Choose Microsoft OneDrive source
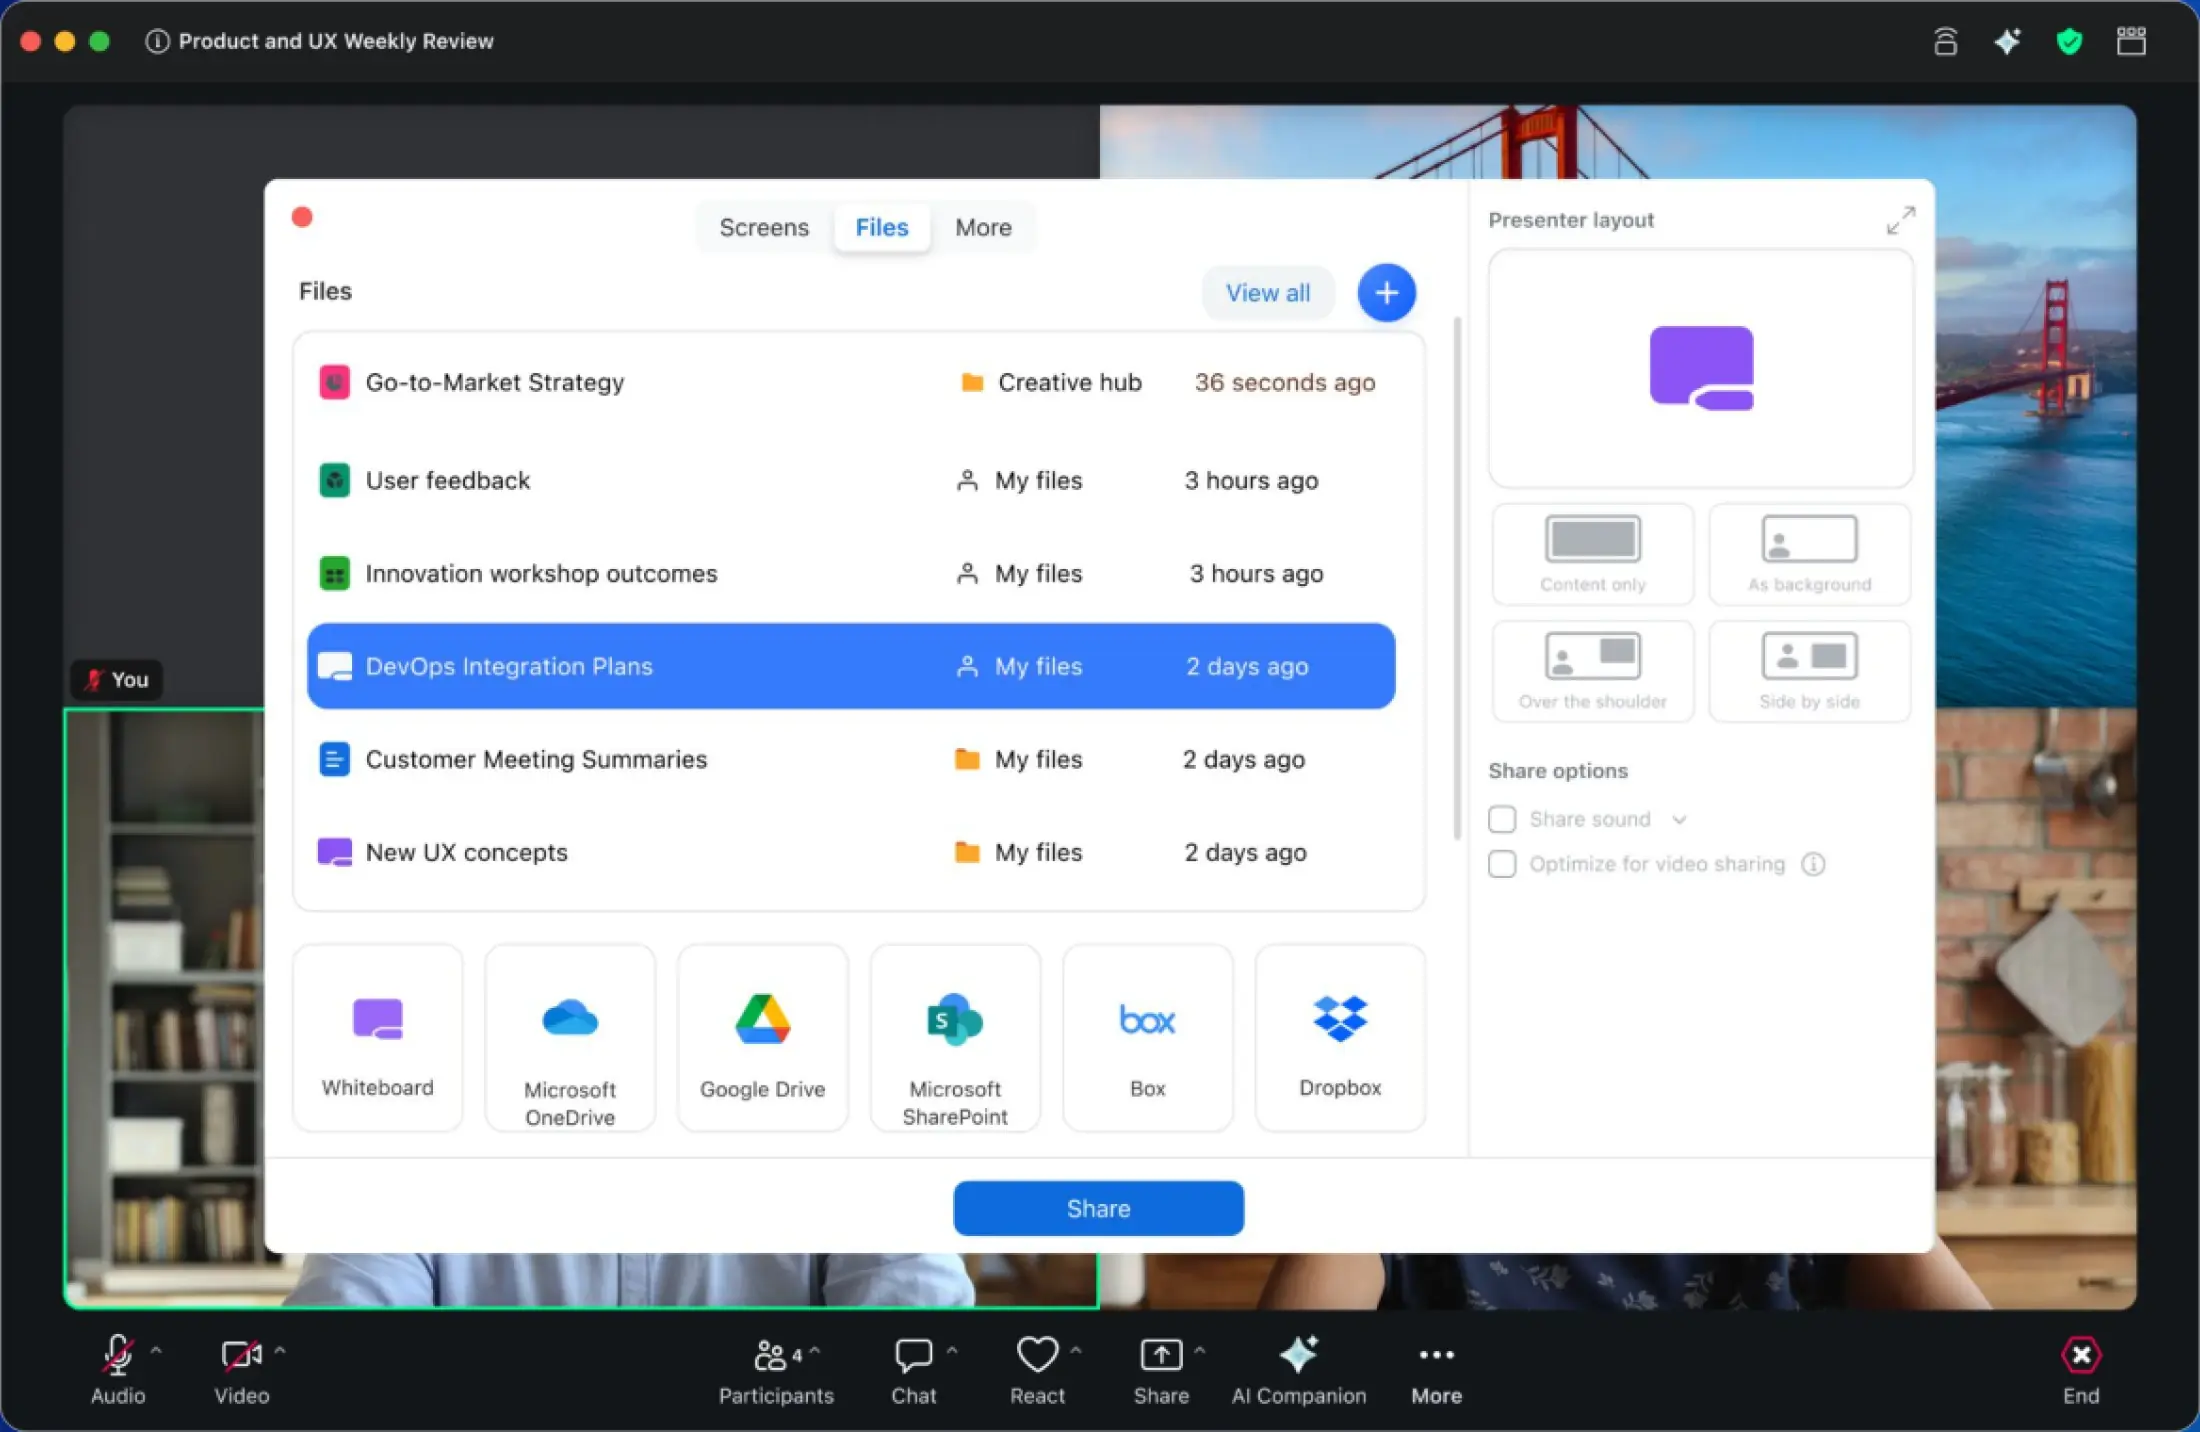The width and height of the screenshot is (2200, 1432). click(x=570, y=1038)
